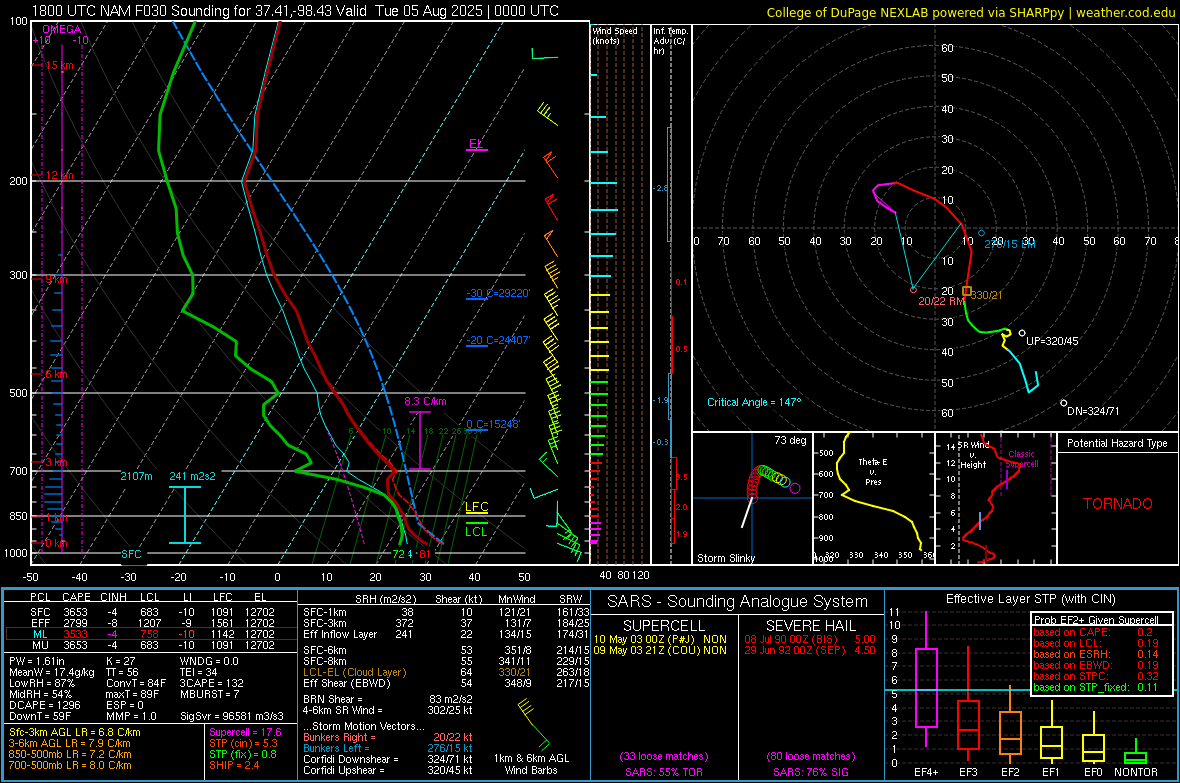Screen dimensions: 1180x783
Task: Click the SARS - Sounding Analogue System header
Action: tap(738, 602)
